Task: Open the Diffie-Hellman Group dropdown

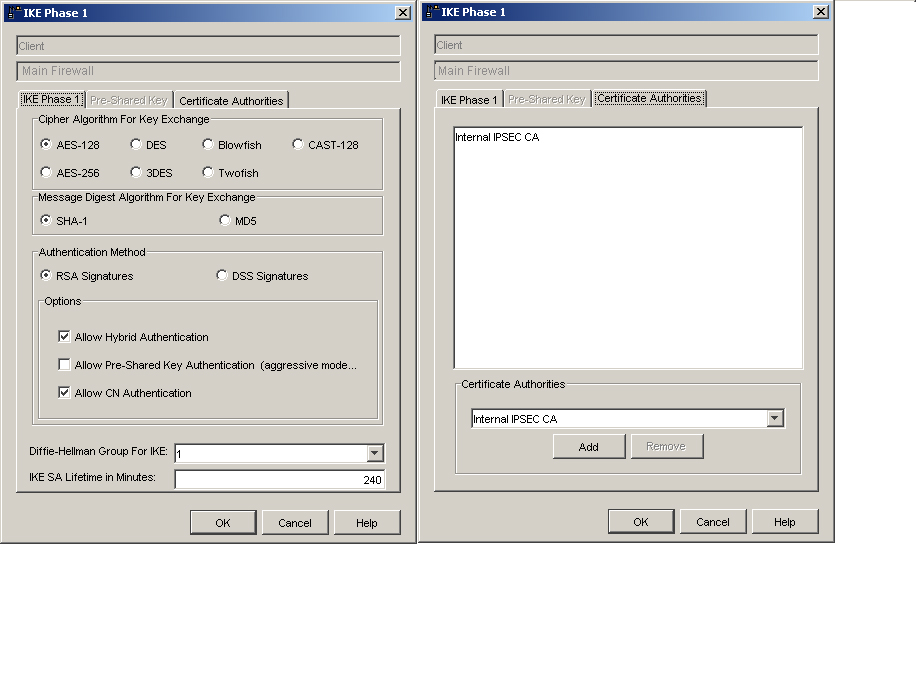Action: 375,454
